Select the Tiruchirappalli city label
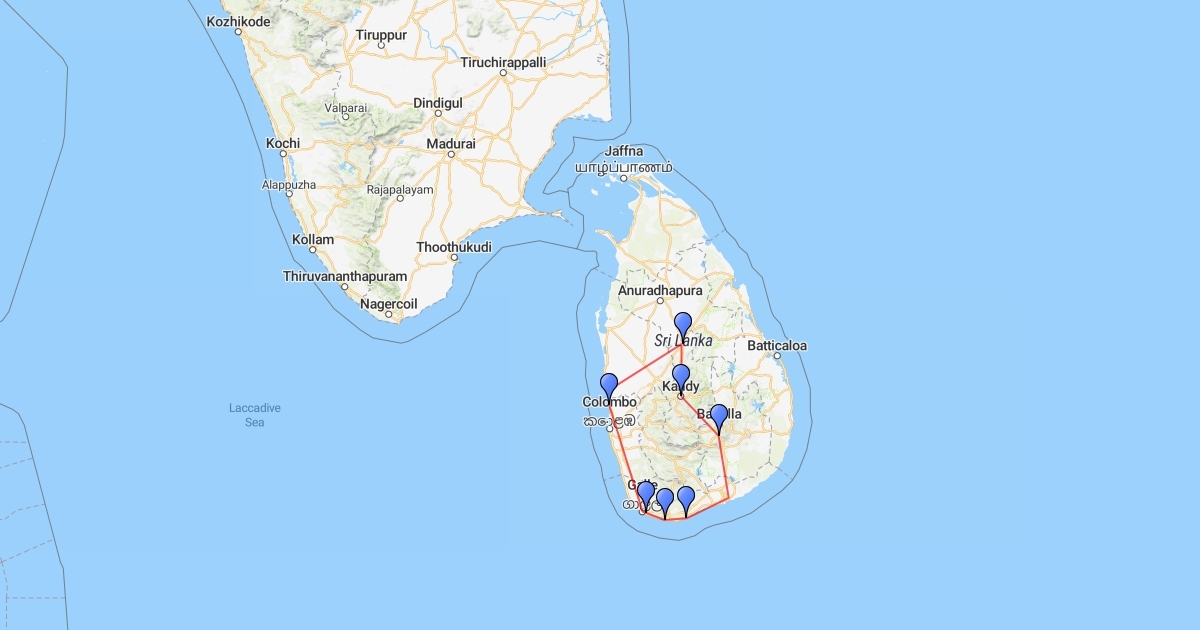1200x630 pixels. [503, 62]
